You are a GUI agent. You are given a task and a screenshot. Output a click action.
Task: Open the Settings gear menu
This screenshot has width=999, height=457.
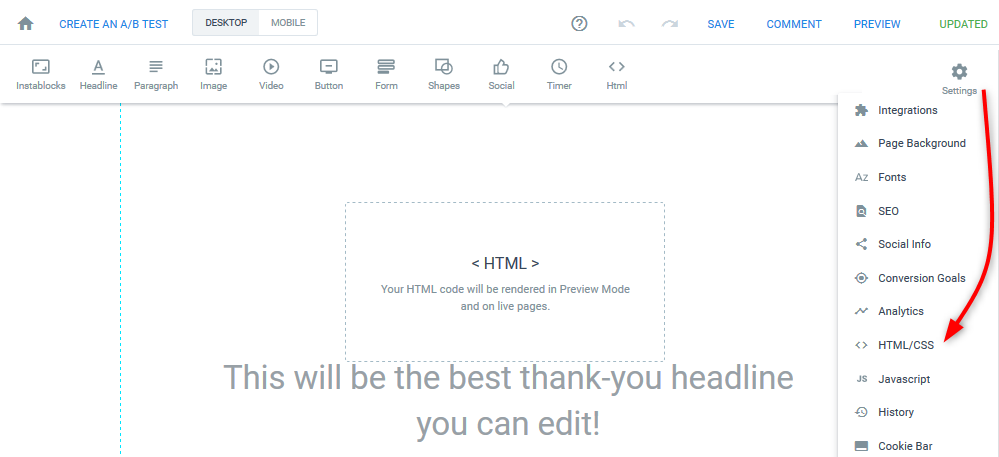pyautogui.click(x=959, y=76)
